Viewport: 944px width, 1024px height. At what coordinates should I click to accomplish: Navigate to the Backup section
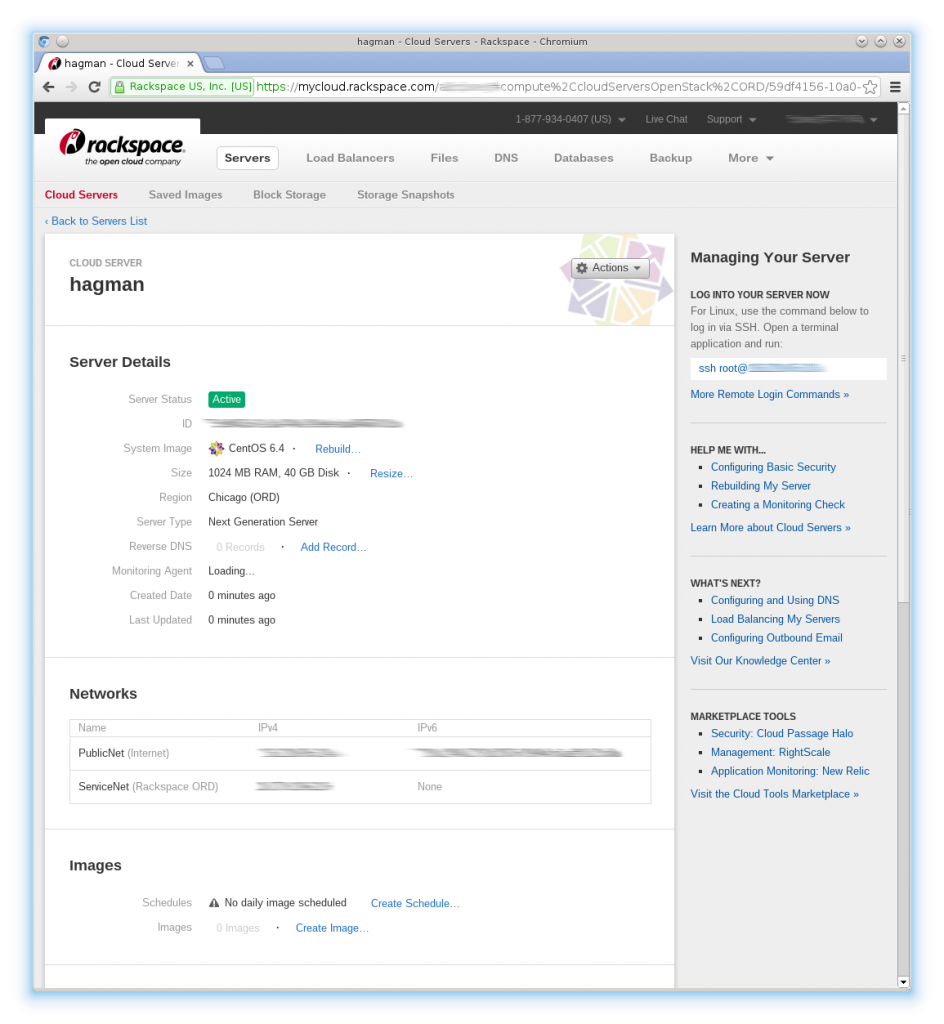tap(670, 158)
